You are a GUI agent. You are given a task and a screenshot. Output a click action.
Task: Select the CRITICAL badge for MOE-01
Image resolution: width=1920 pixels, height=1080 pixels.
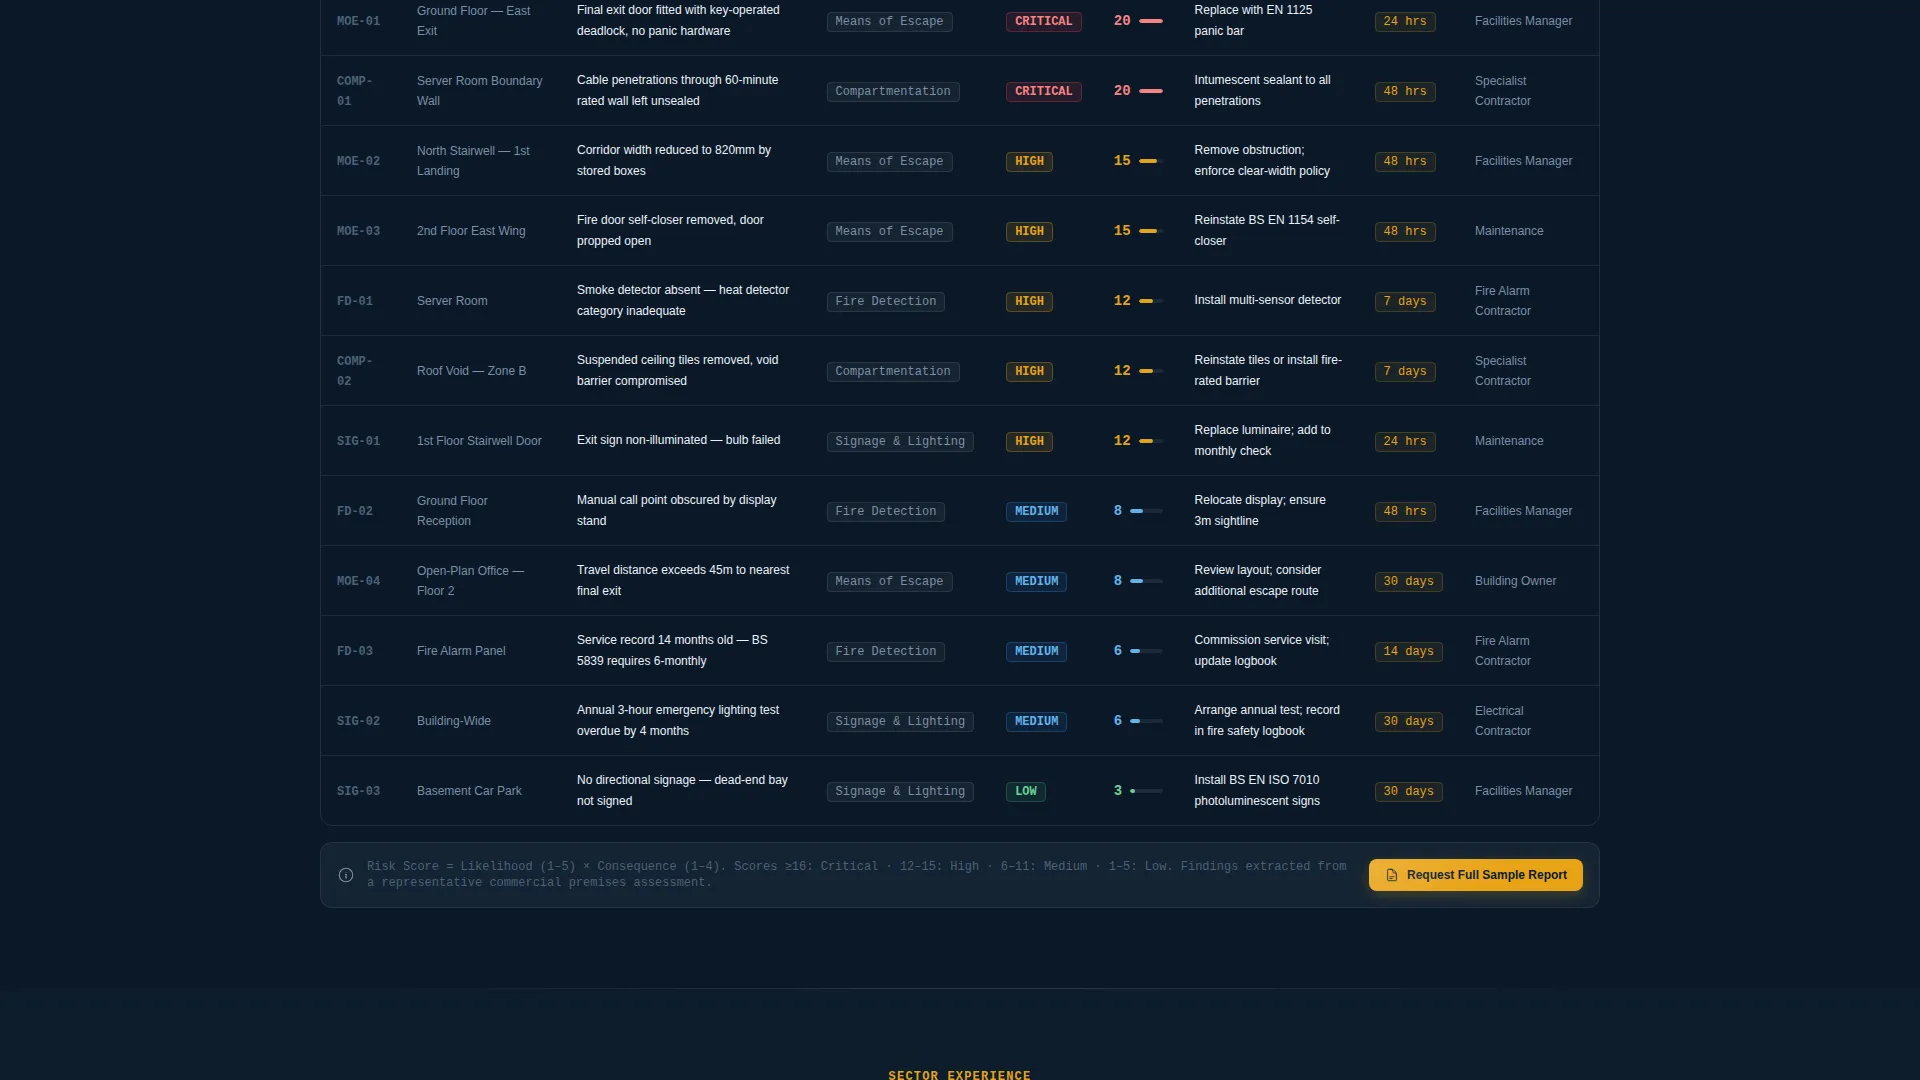(1043, 21)
